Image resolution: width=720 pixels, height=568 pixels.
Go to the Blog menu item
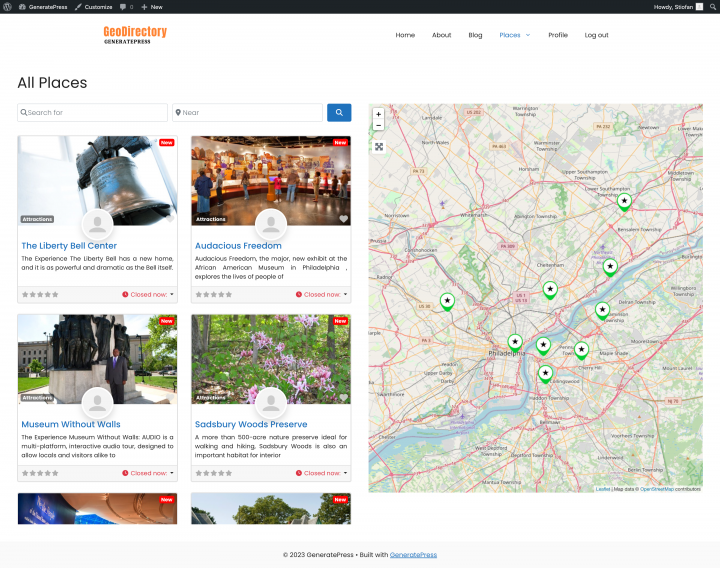[475, 35]
